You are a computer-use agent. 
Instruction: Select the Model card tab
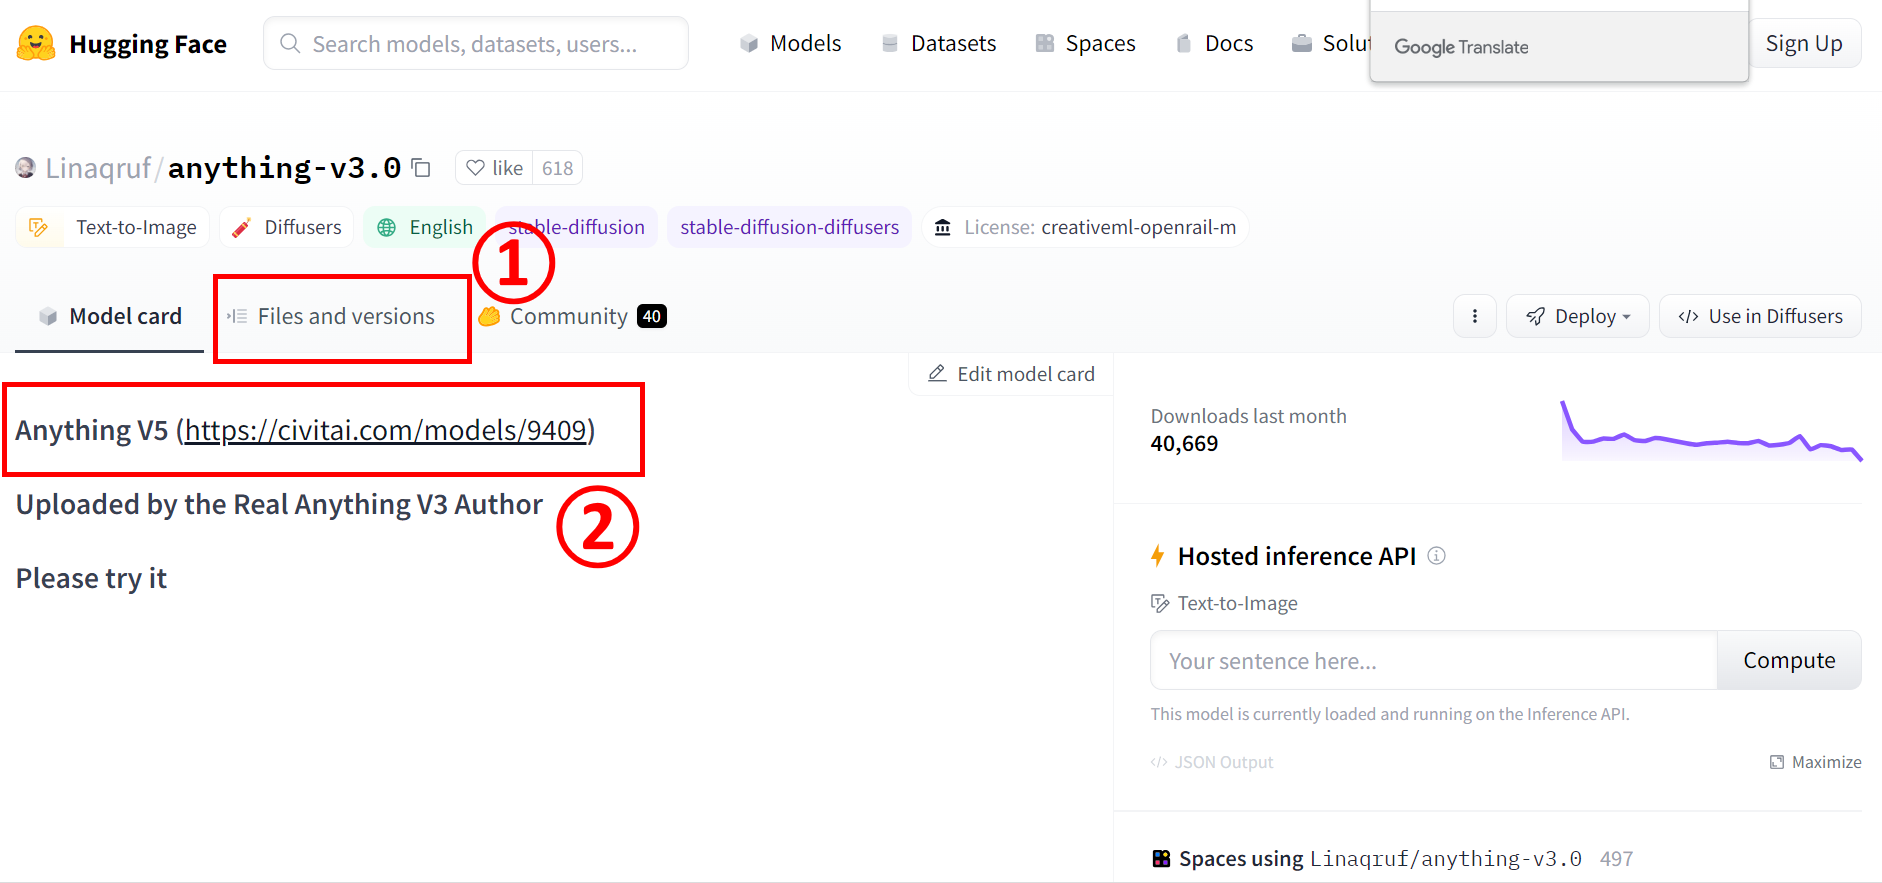tap(110, 317)
